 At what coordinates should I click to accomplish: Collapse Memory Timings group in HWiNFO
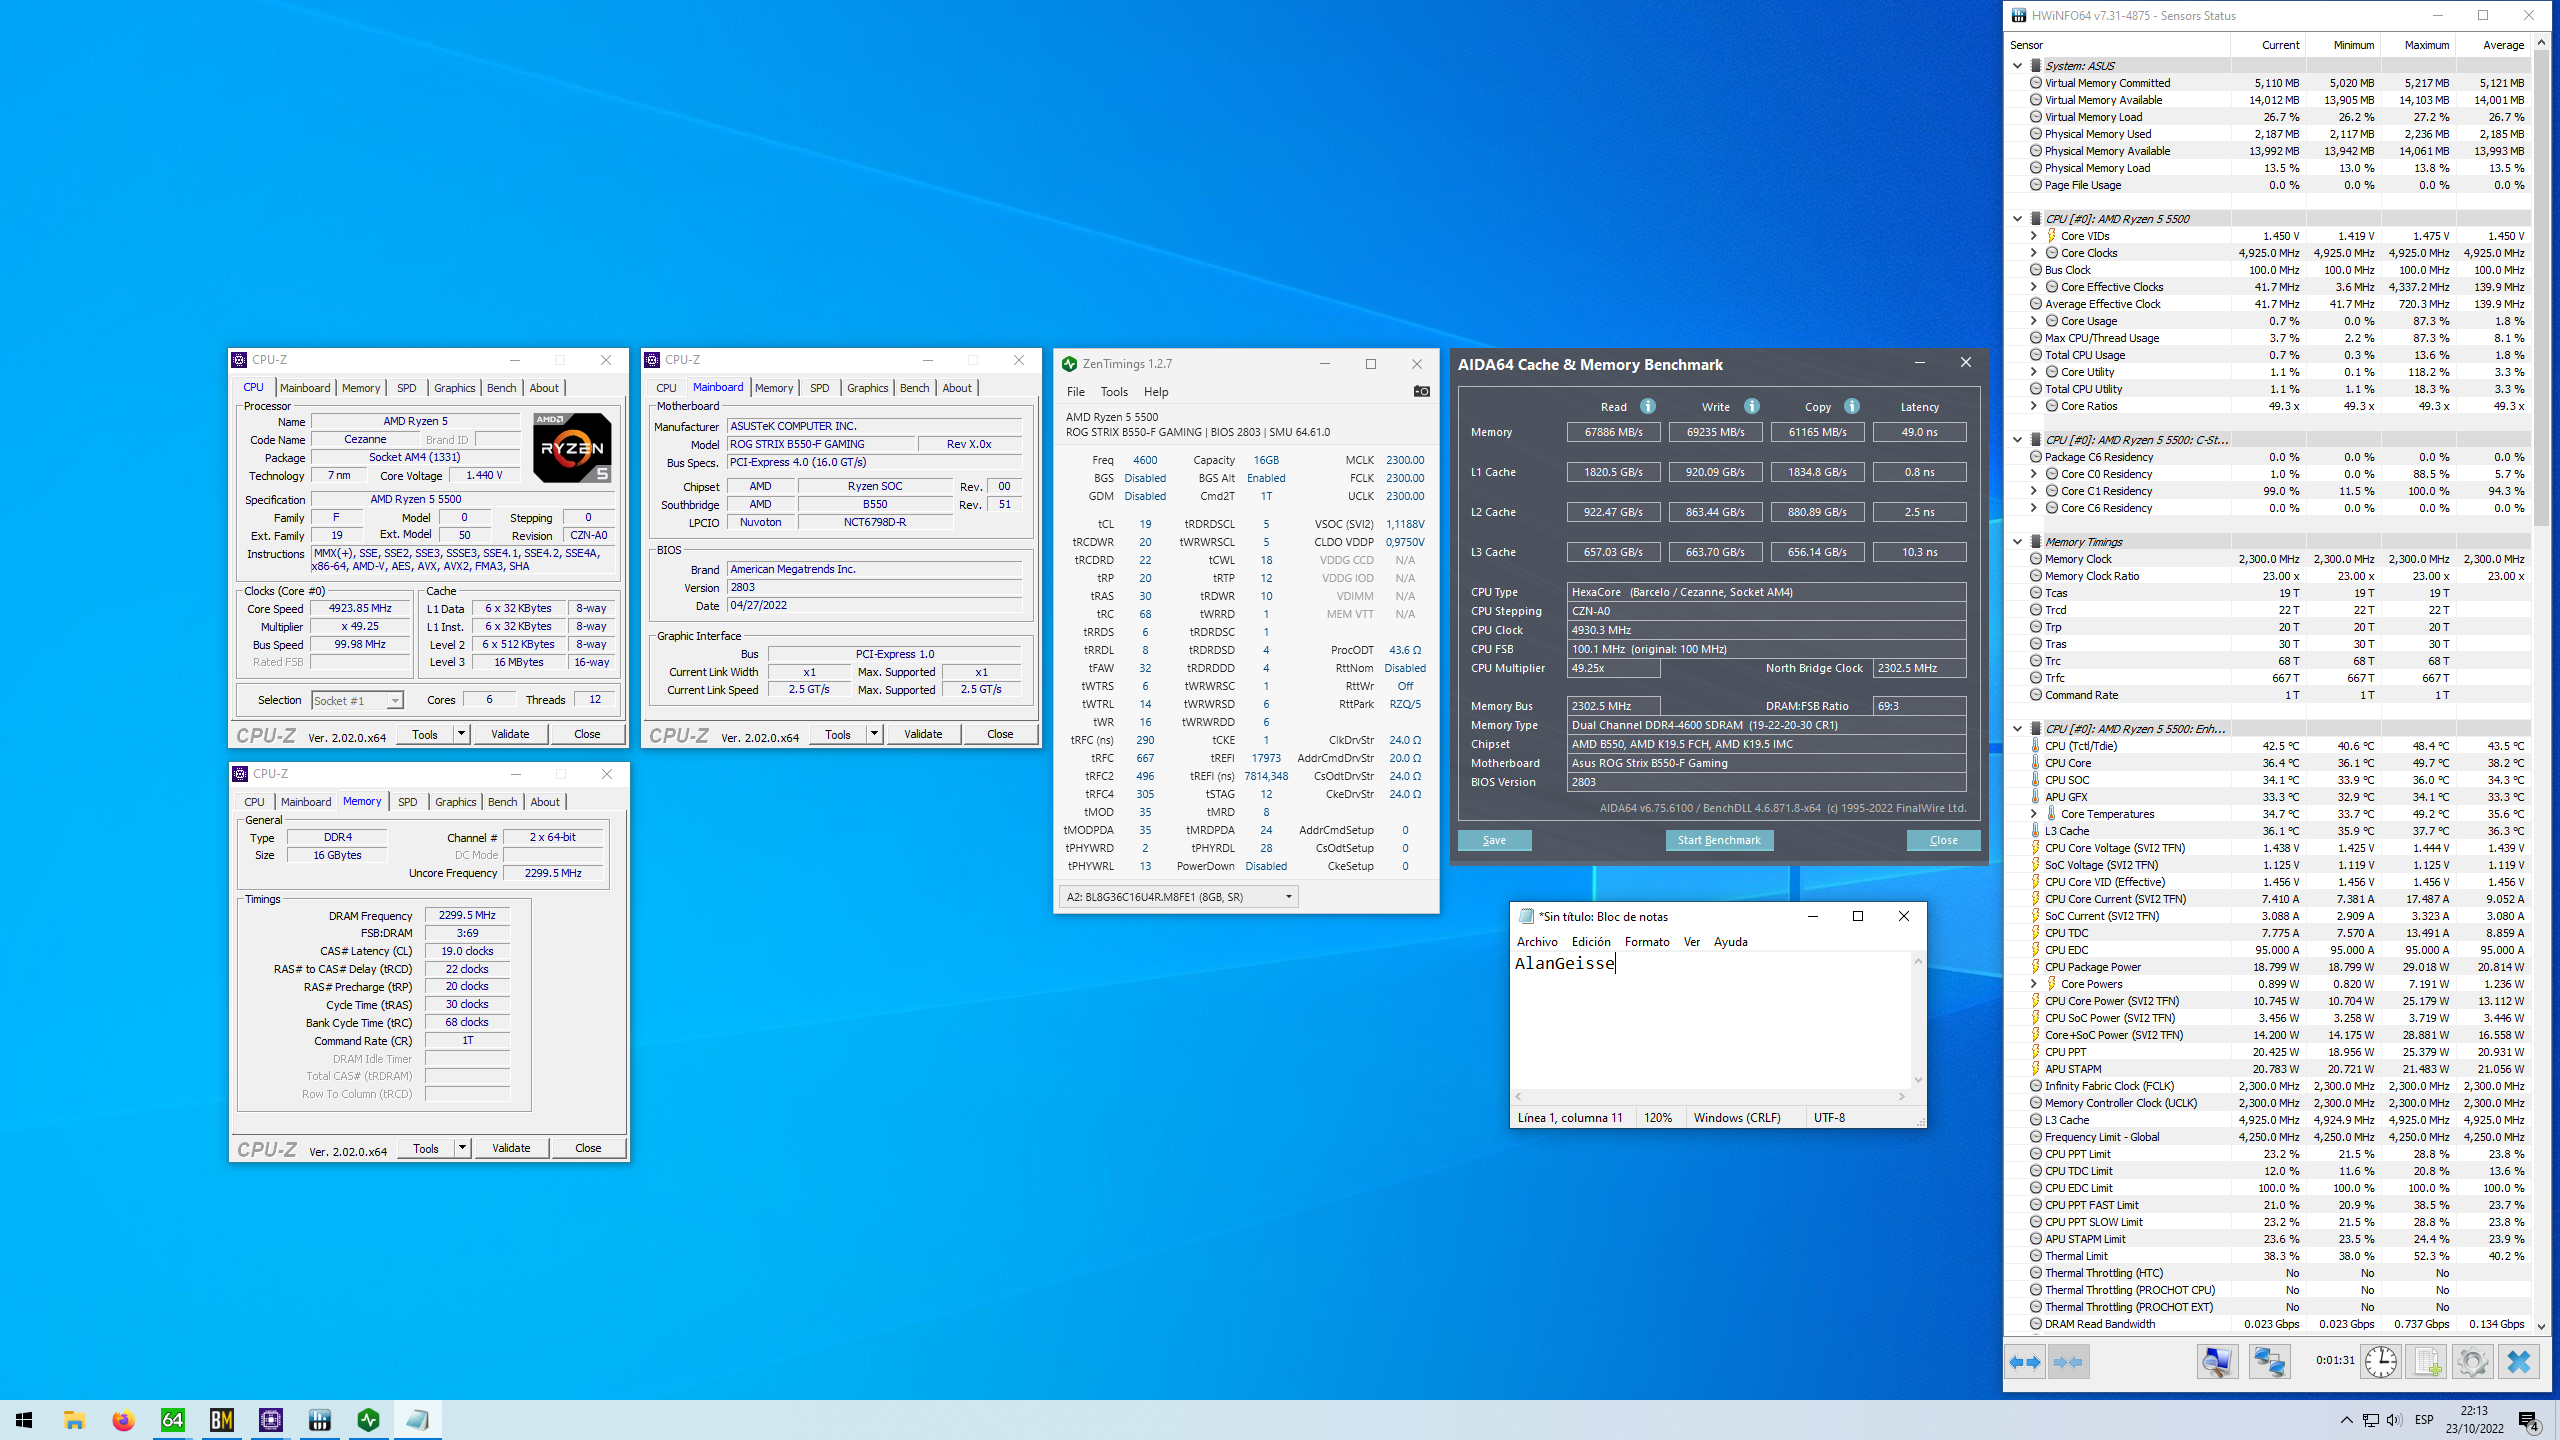point(2017,542)
